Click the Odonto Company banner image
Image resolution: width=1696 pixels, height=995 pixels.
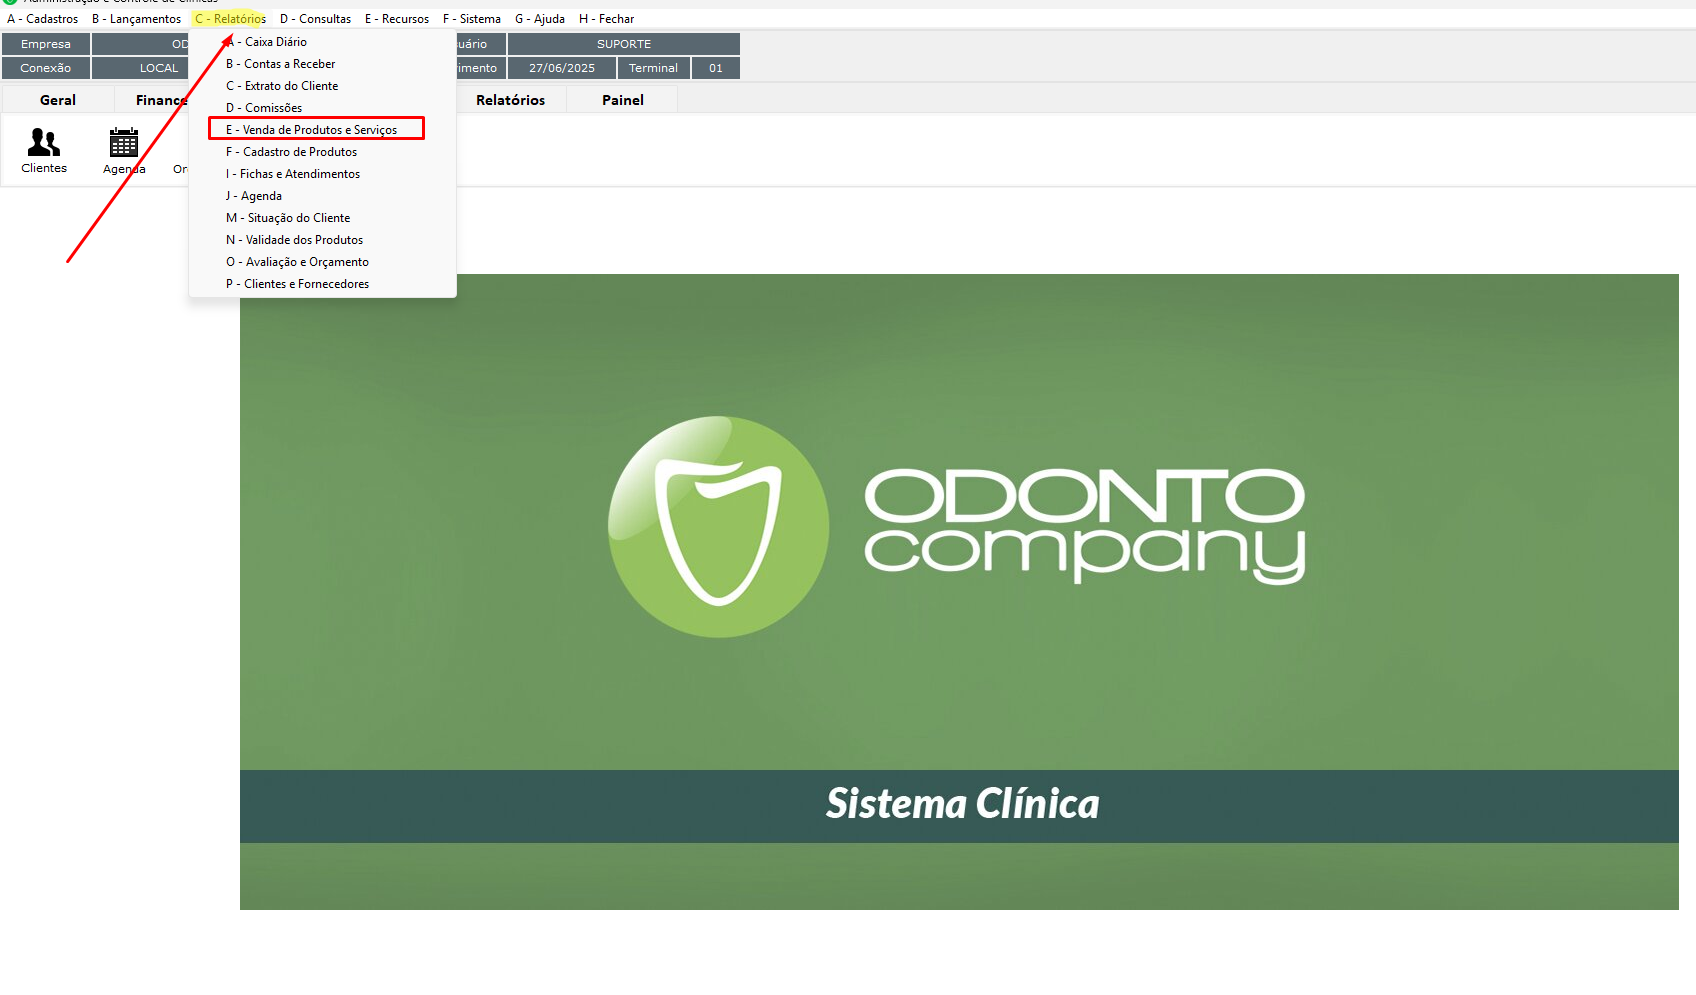959,592
